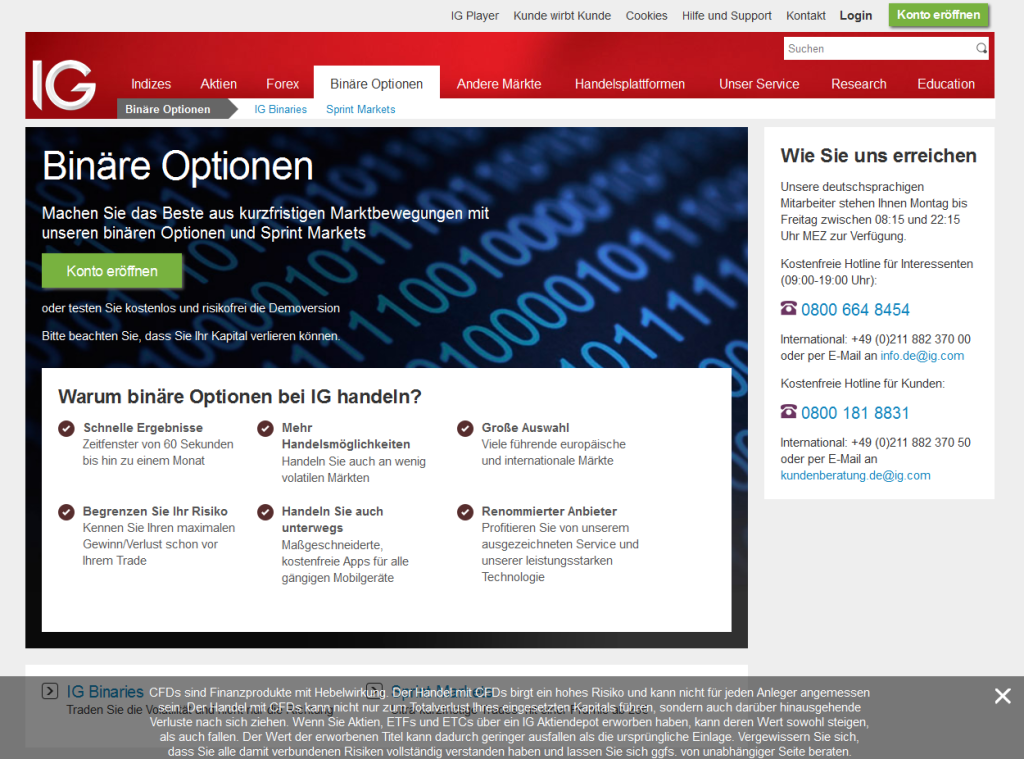
Task: Click Konto eröffnen button in hero banner
Action: pyautogui.click(x=112, y=271)
